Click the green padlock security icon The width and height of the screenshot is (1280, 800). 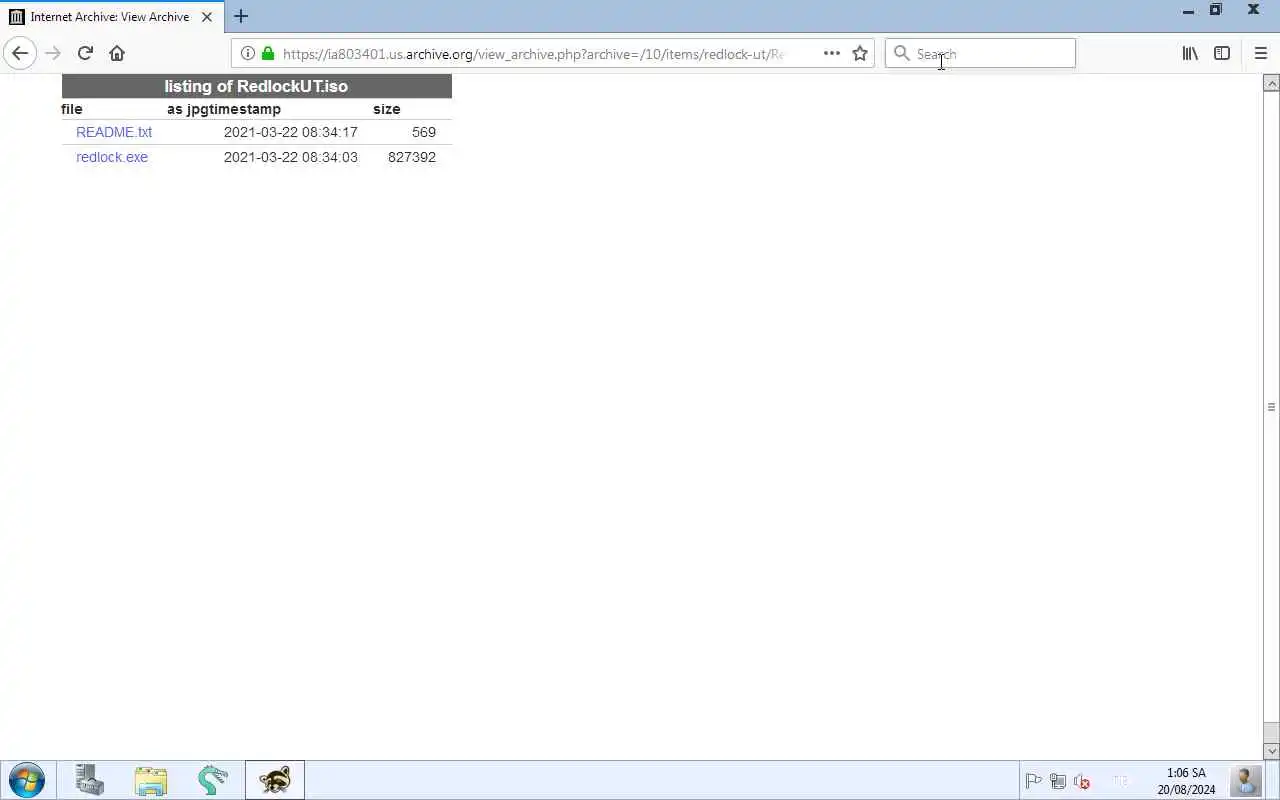click(267, 53)
